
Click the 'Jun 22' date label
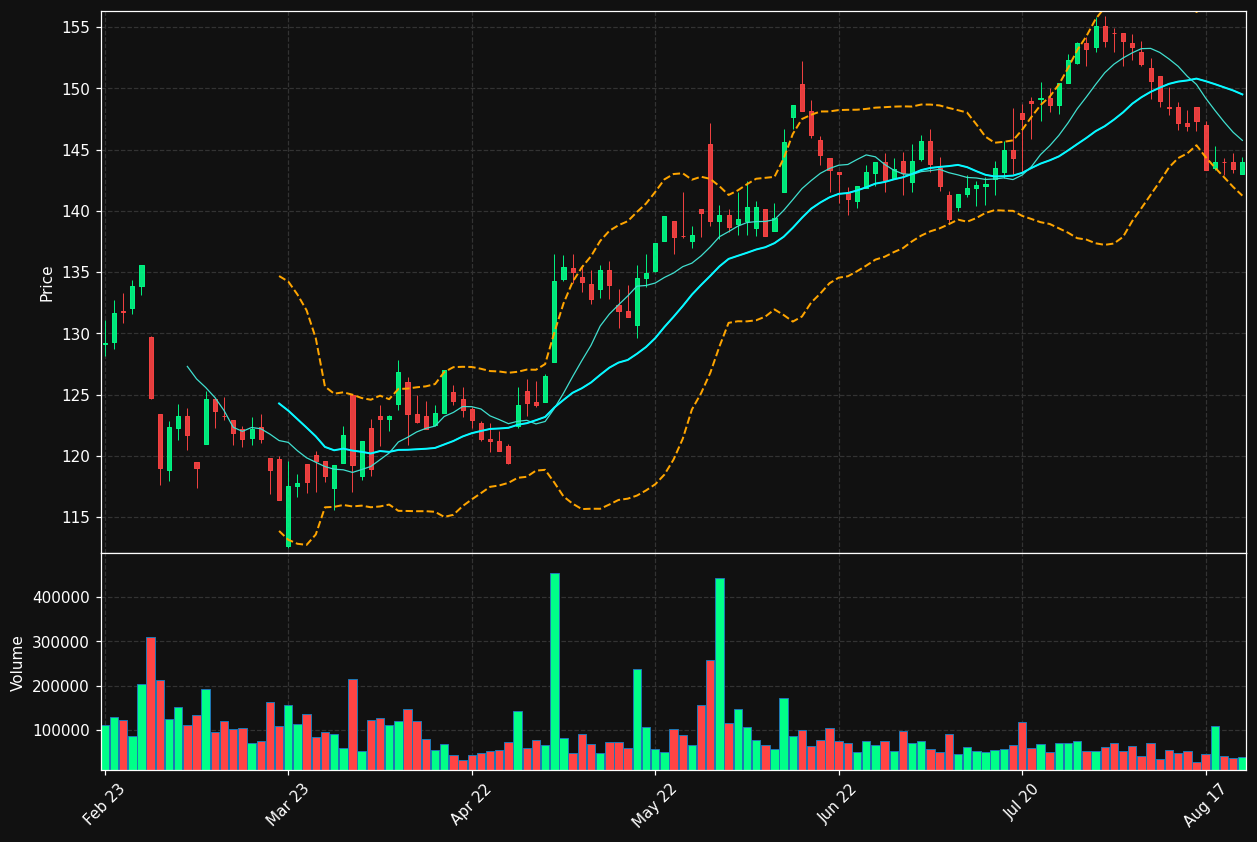[x=839, y=803]
